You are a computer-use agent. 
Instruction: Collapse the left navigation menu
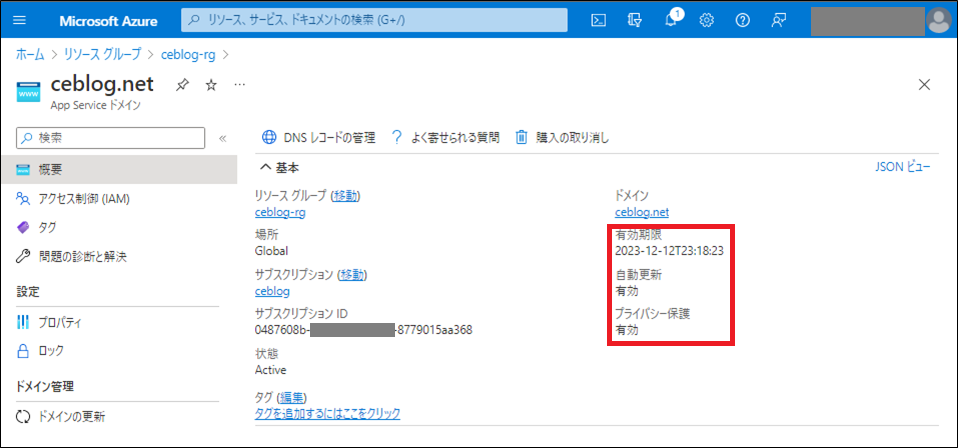pyautogui.click(x=222, y=138)
